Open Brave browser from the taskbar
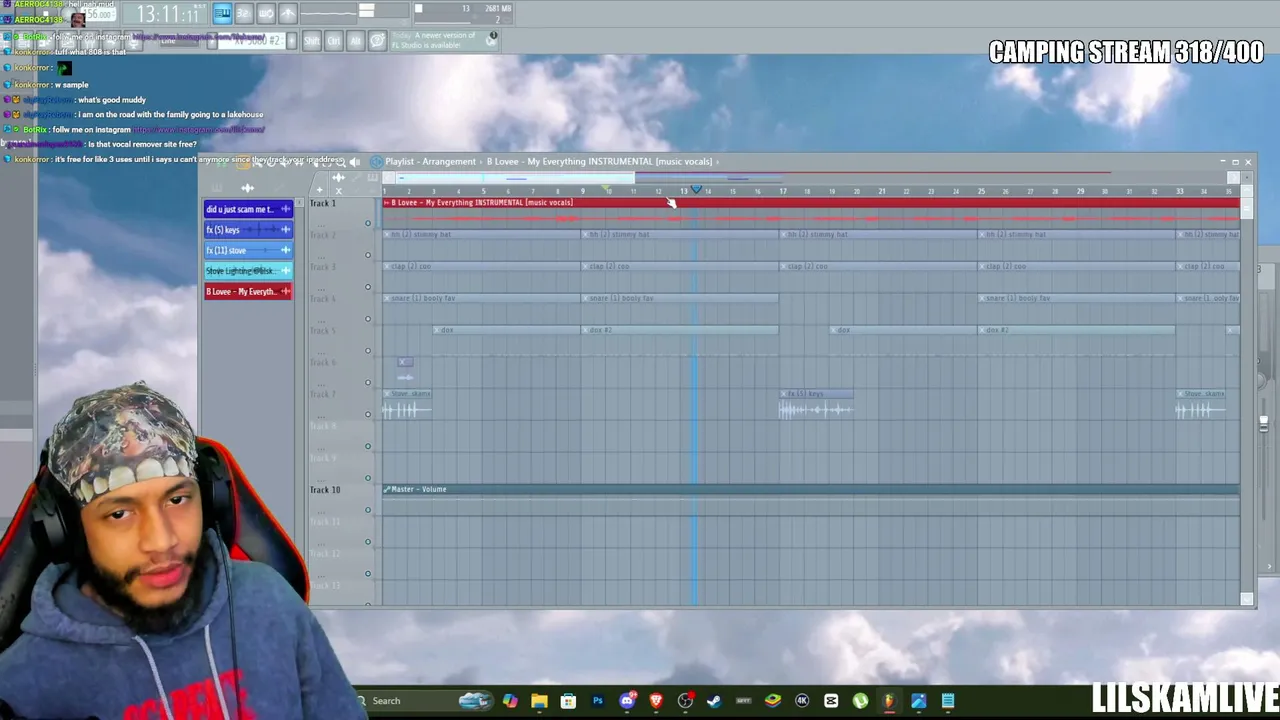Screen dimensions: 1280x720 pos(656,701)
